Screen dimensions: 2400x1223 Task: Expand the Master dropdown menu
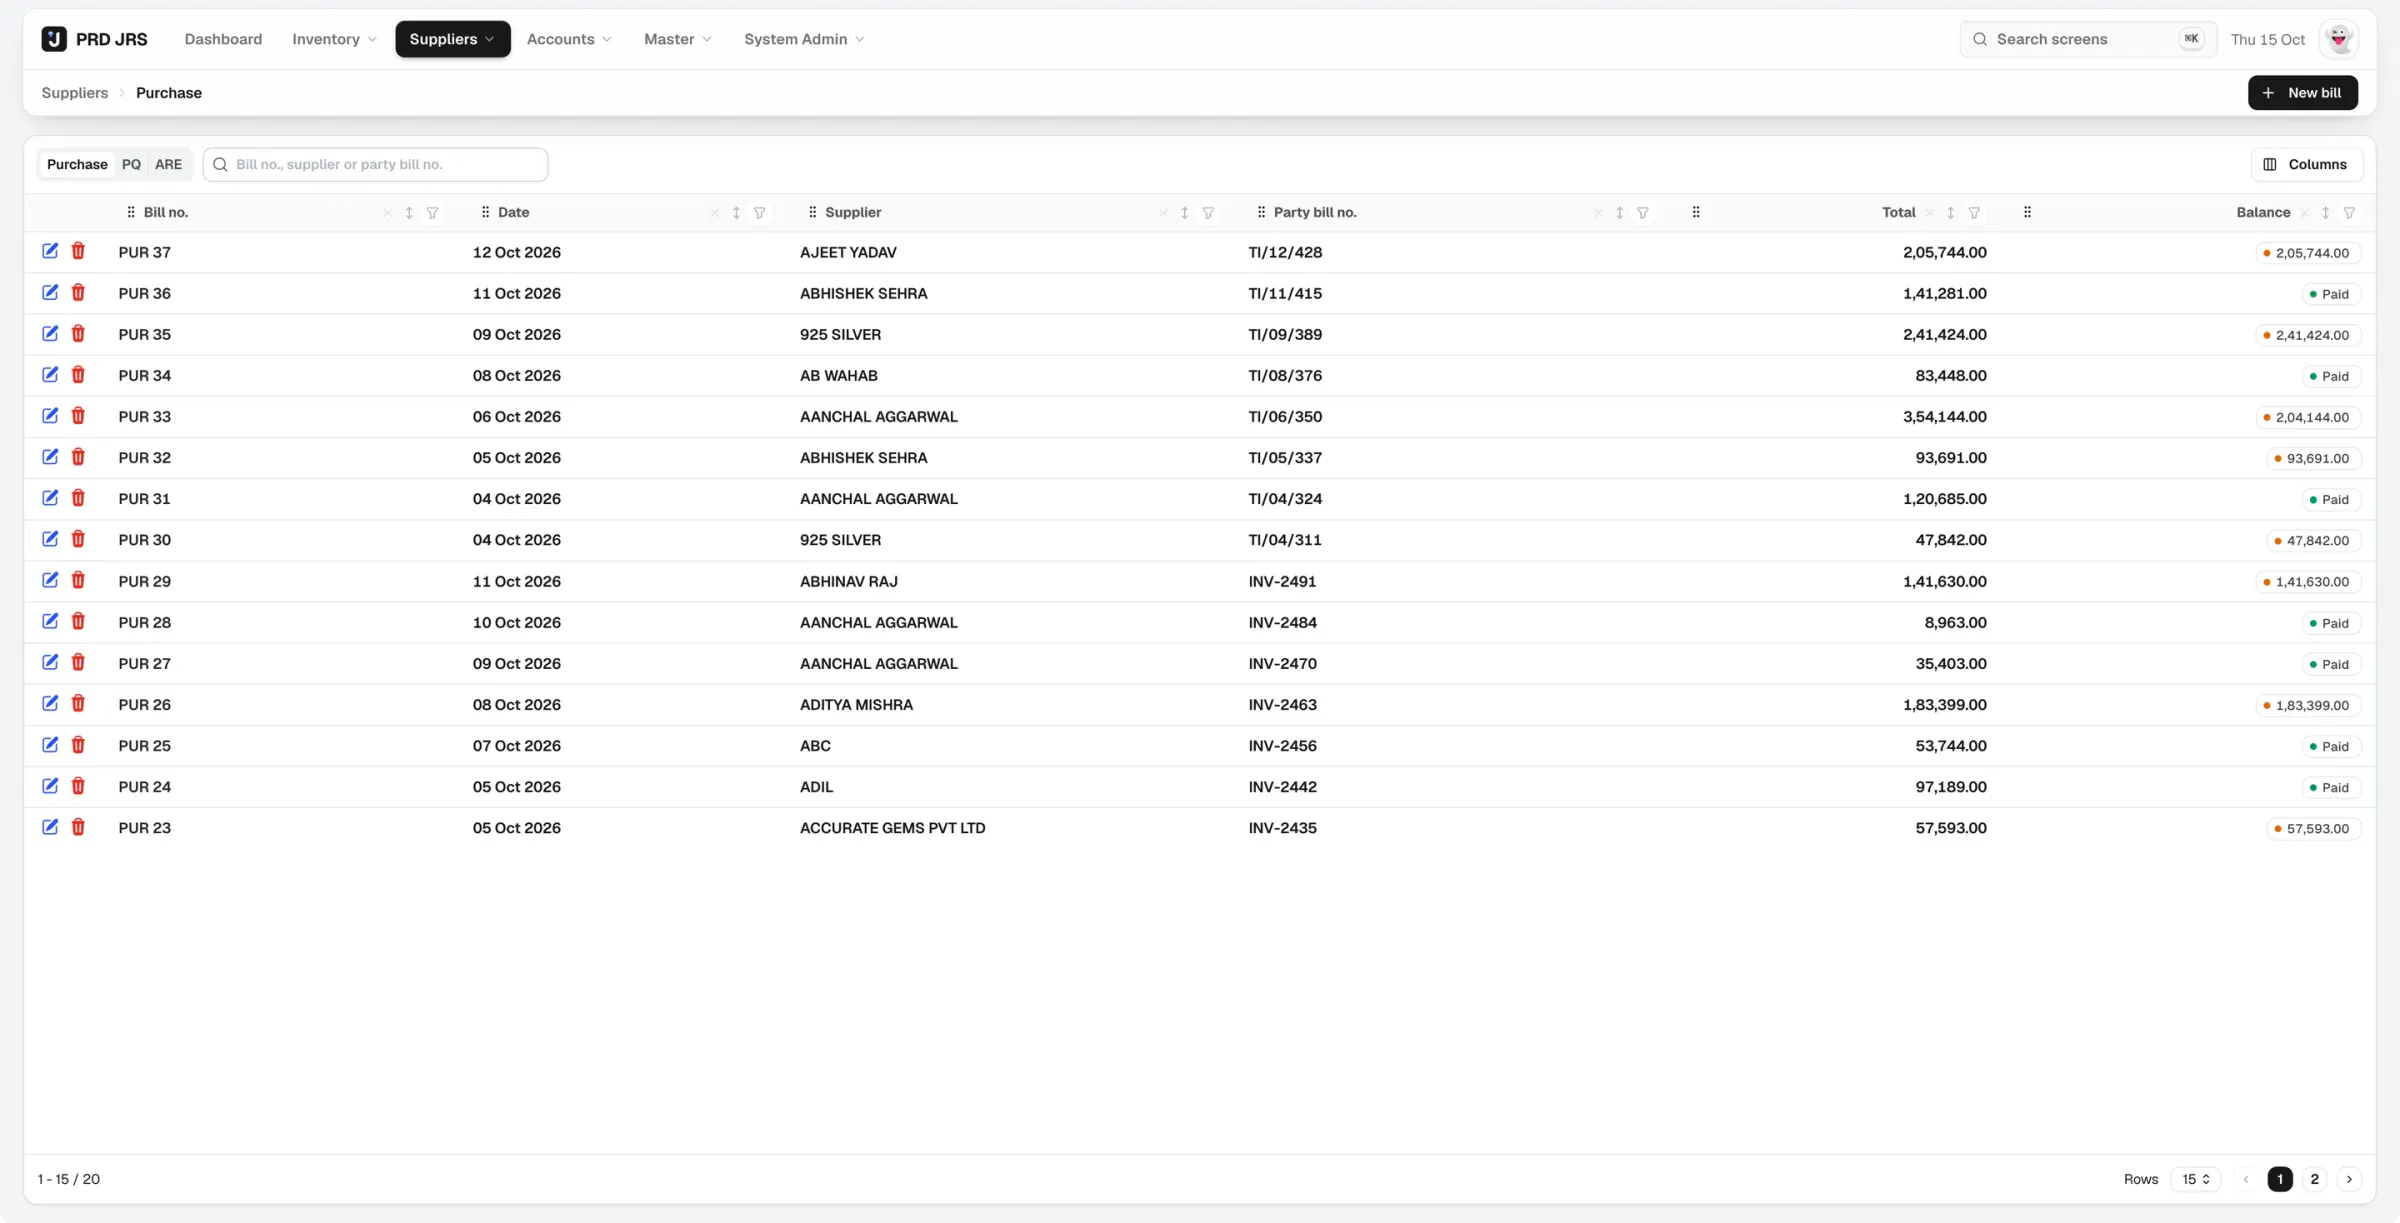678,39
